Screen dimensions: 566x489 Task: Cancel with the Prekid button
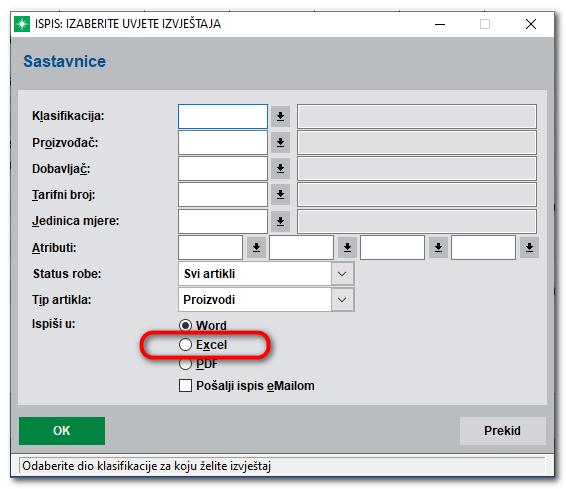pos(502,431)
